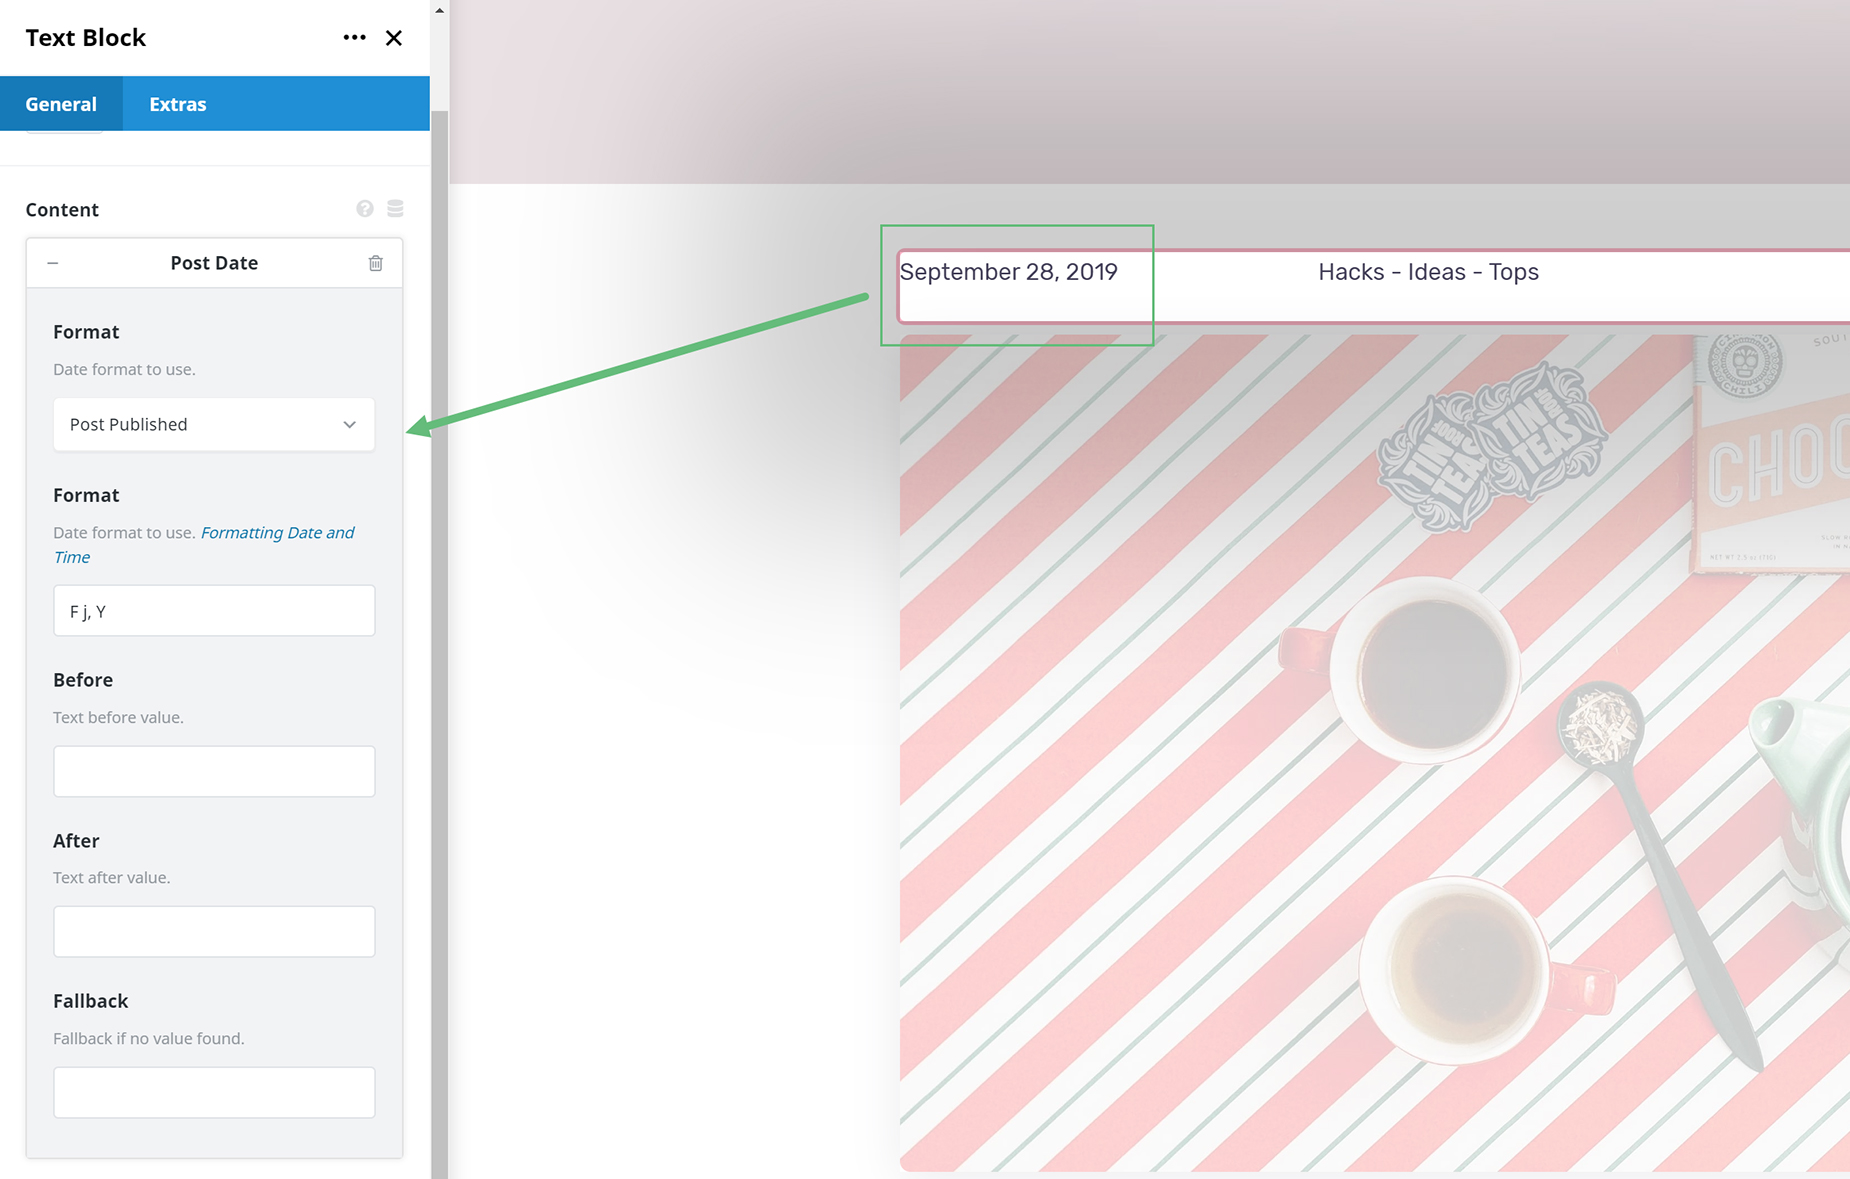Click the Content section label
This screenshot has width=1850, height=1179.
62,209
